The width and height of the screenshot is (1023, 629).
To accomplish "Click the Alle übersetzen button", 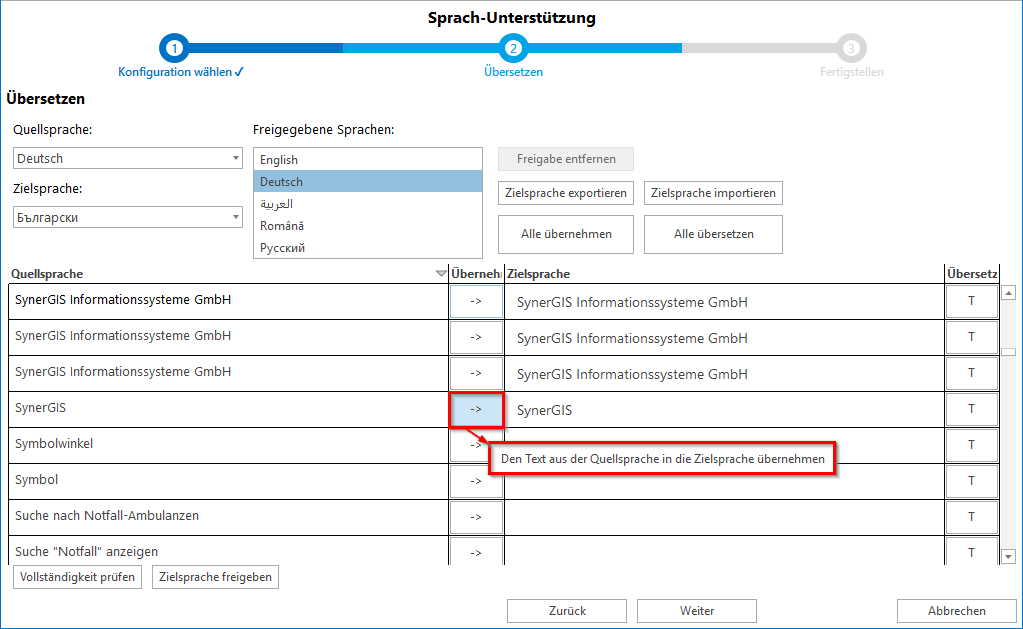I will [x=713, y=234].
